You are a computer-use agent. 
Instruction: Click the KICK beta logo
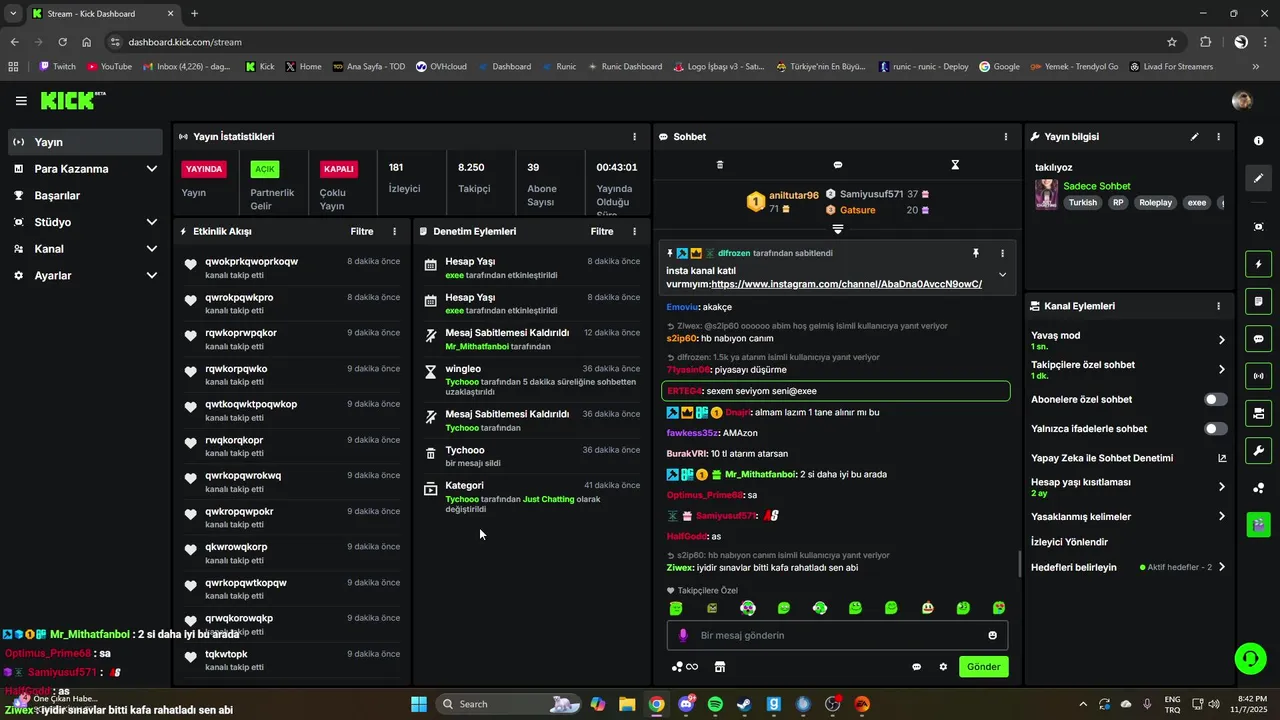[x=72, y=100]
